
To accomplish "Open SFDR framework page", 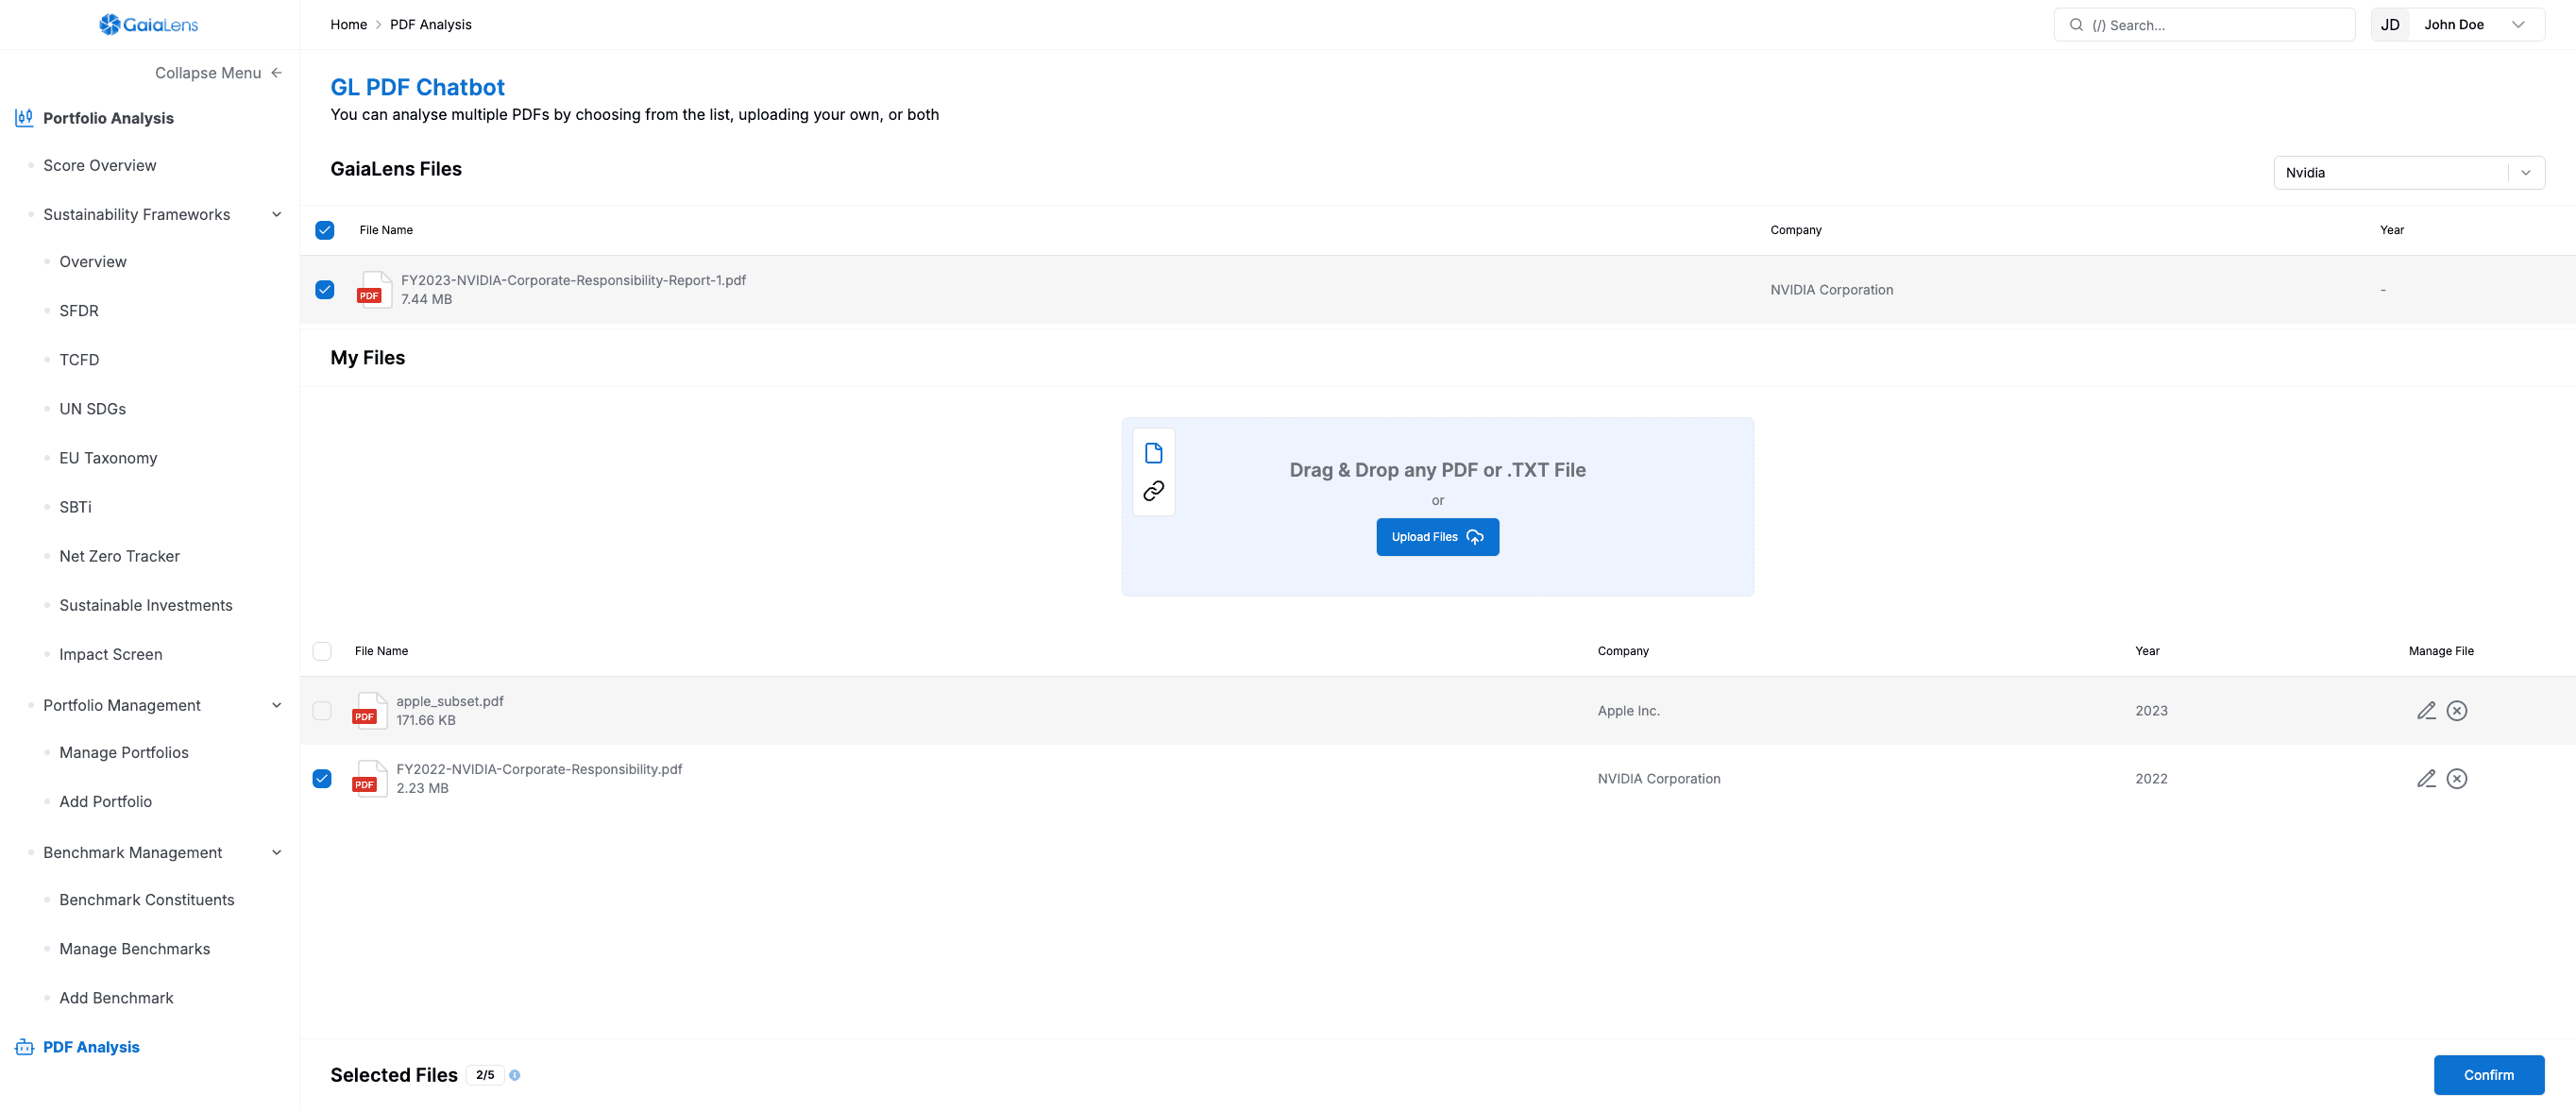I will (x=79, y=311).
